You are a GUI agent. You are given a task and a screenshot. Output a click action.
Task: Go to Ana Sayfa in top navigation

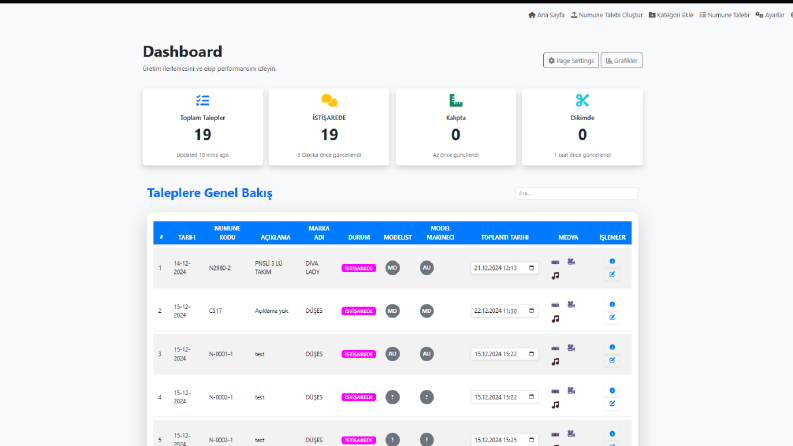click(x=546, y=15)
